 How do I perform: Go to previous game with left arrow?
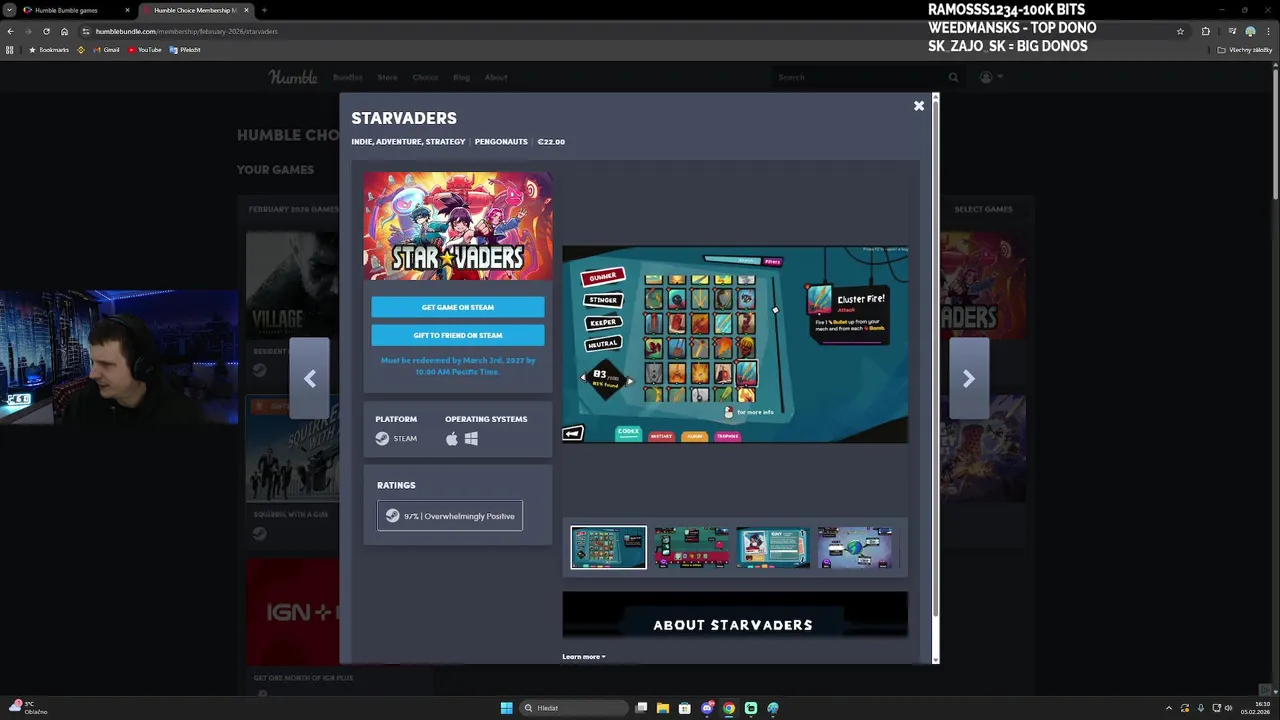coord(309,378)
